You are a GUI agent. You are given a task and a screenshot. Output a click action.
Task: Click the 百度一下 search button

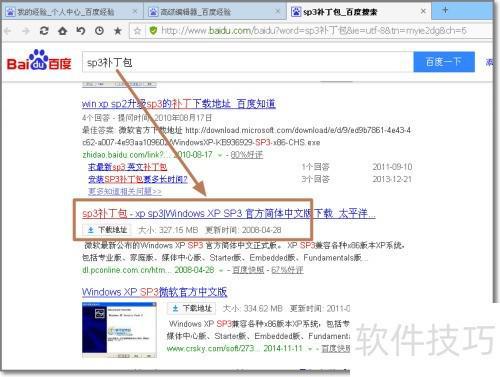click(444, 62)
